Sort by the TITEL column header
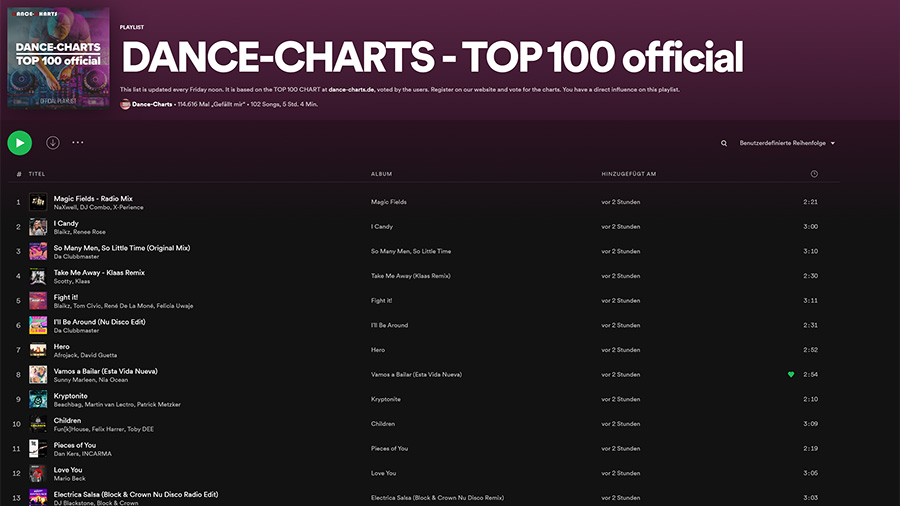The width and height of the screenshot is (900, 506). coord(37,174)
